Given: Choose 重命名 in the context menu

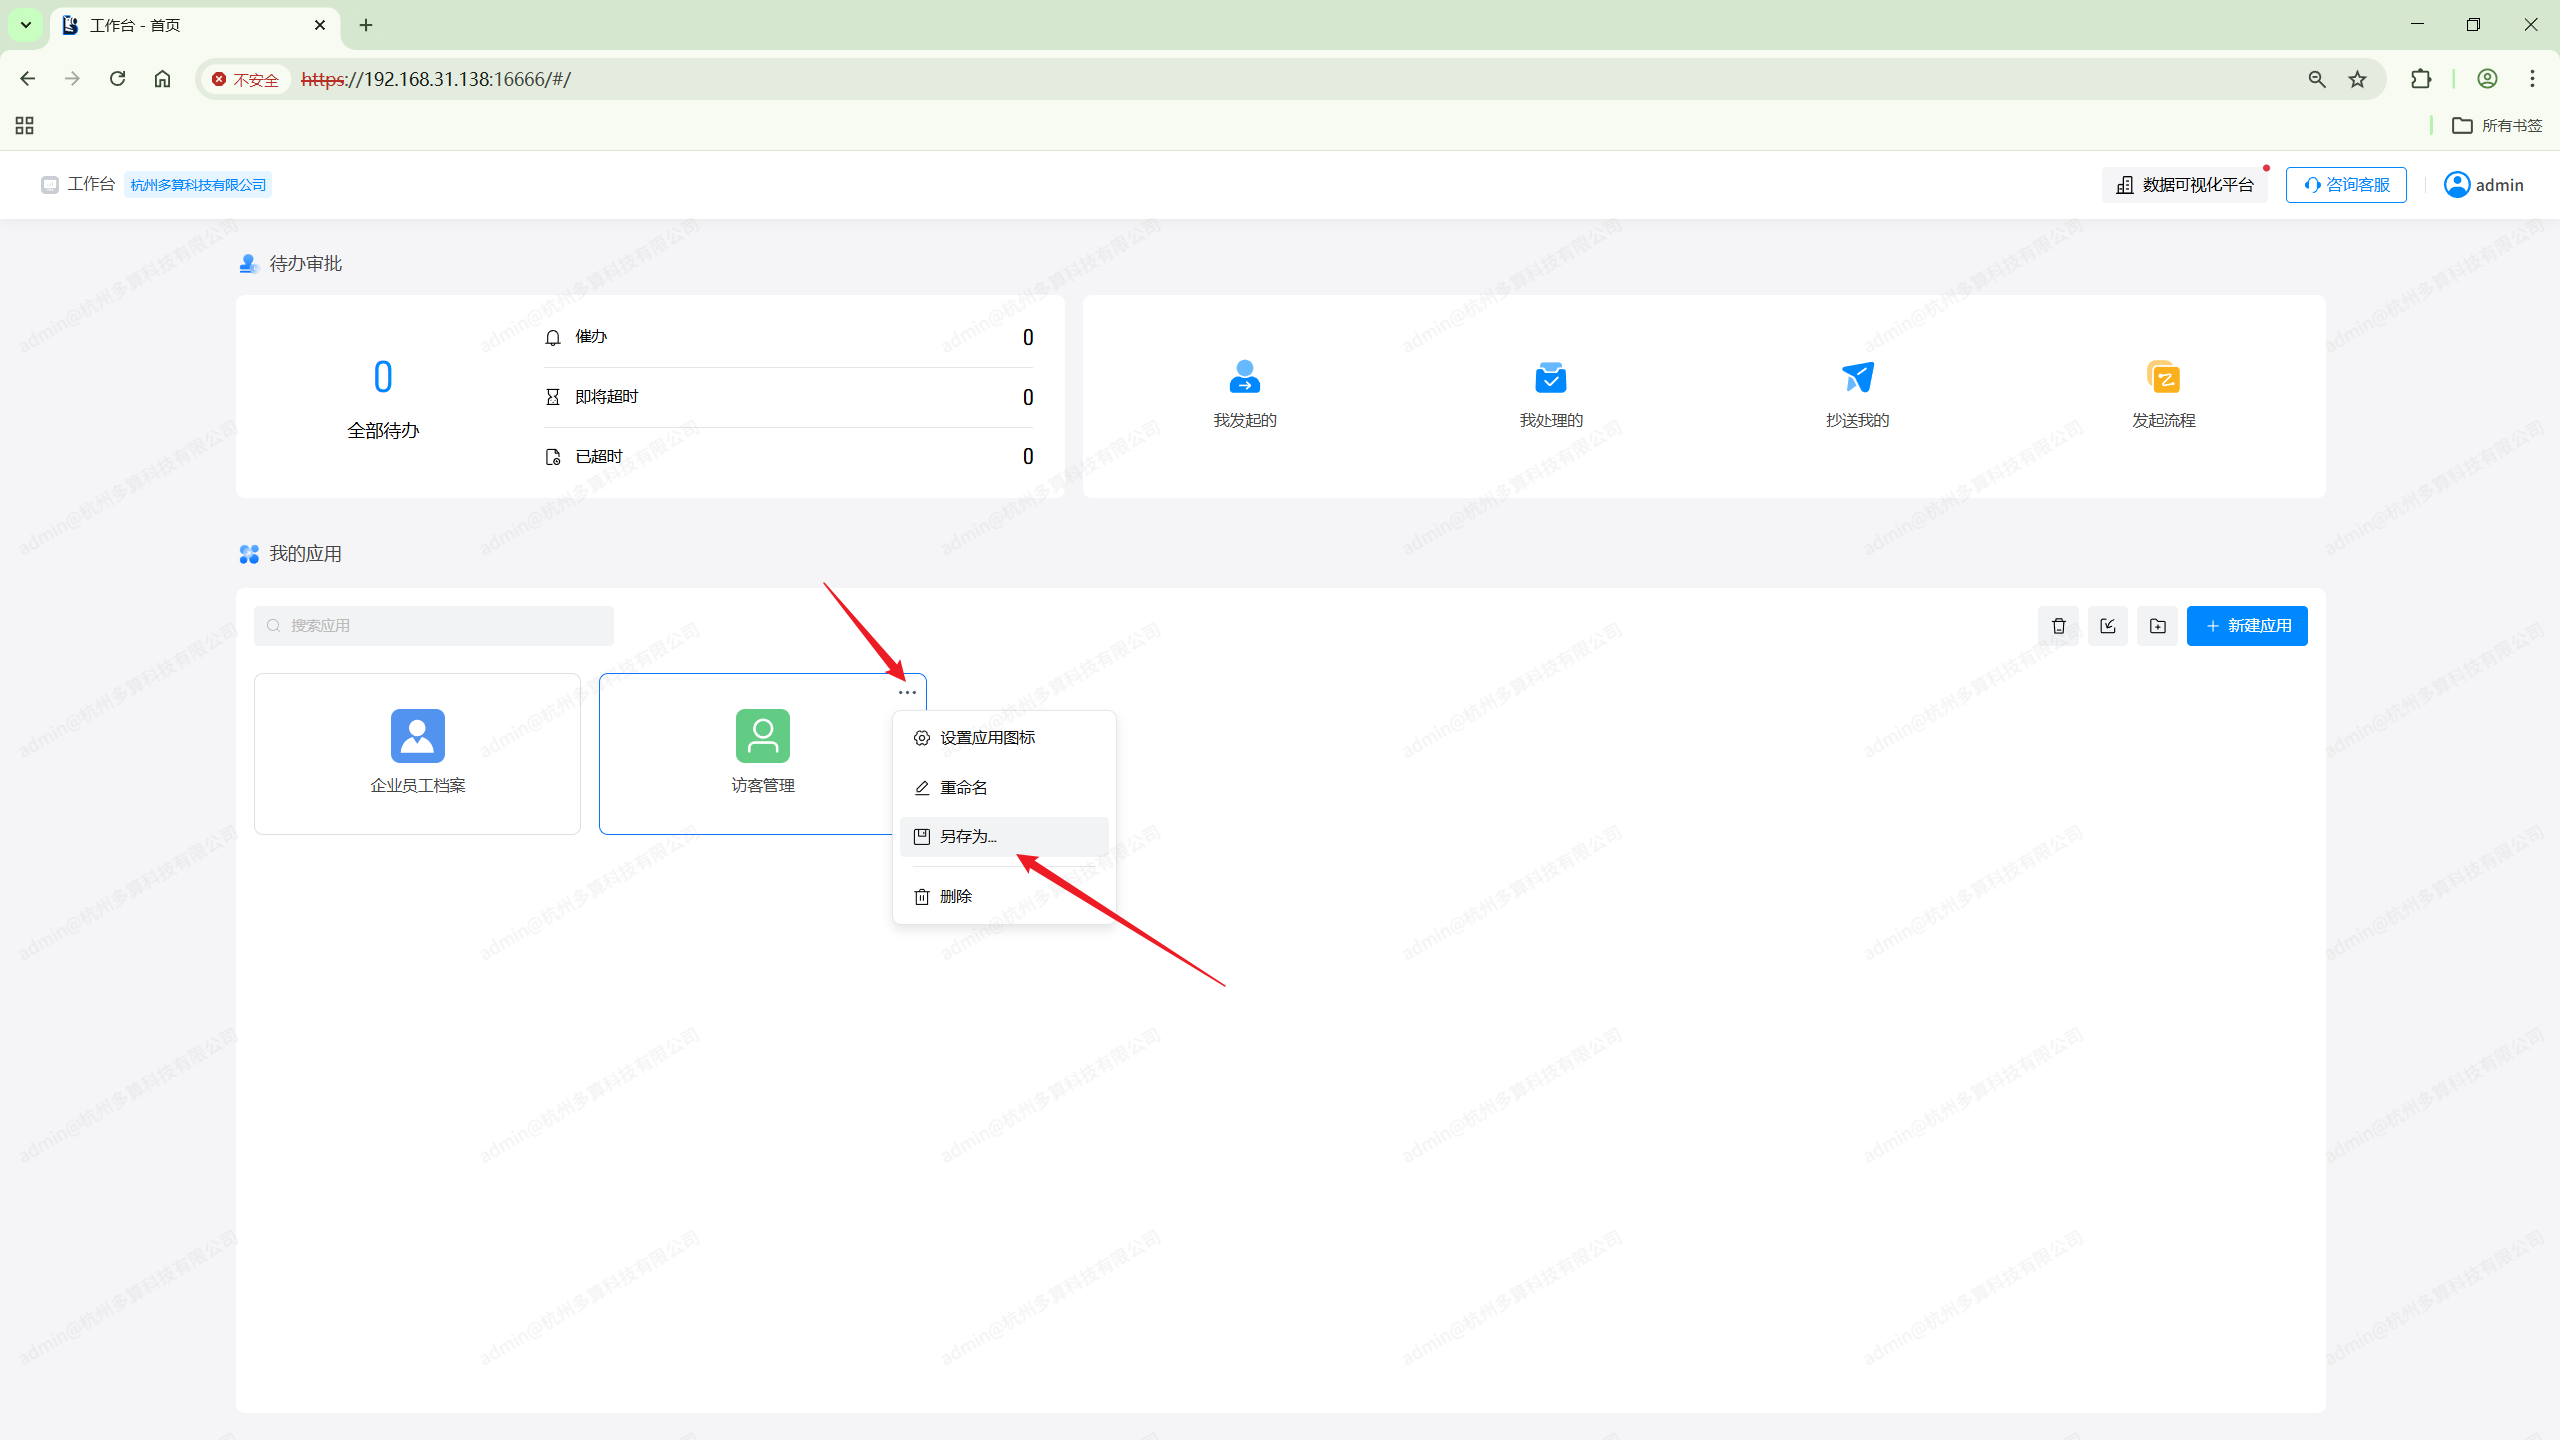Looking at the screenshot, I should click(963, 788).
